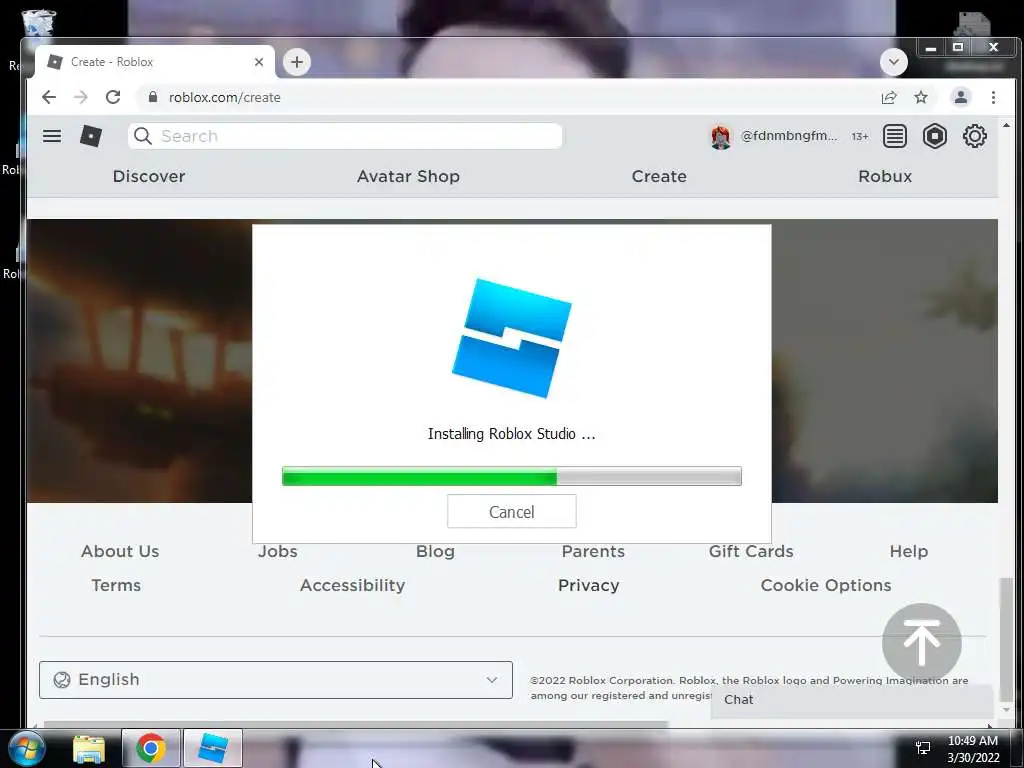This screenshot has width=1024, height=768.
Task: Bookmark the page with star icon
Action: 921,97
